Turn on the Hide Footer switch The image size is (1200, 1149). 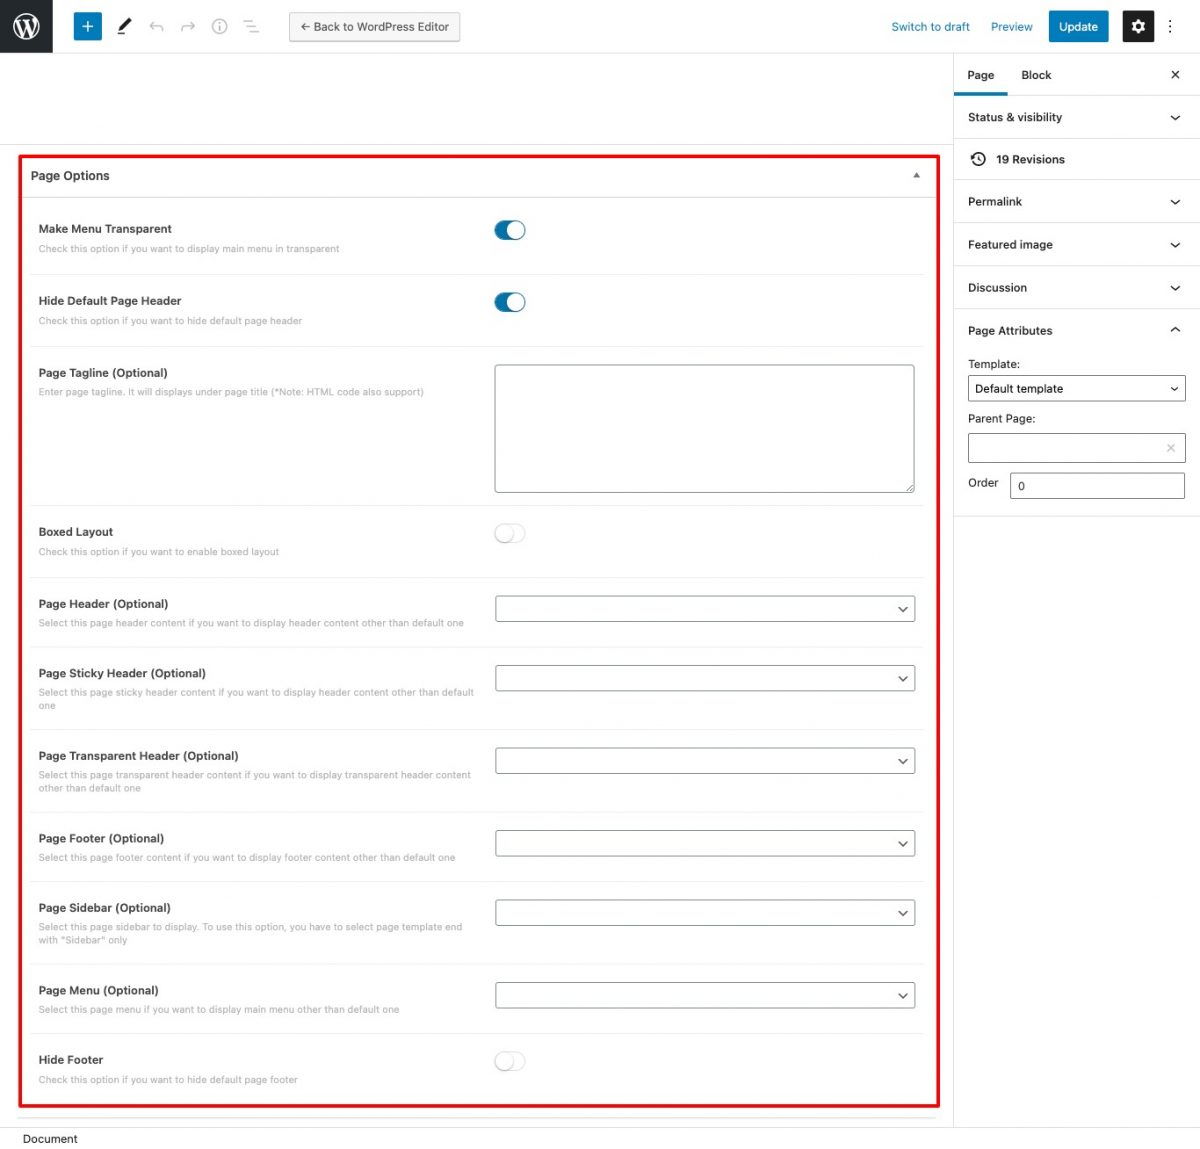point(509,1061)
